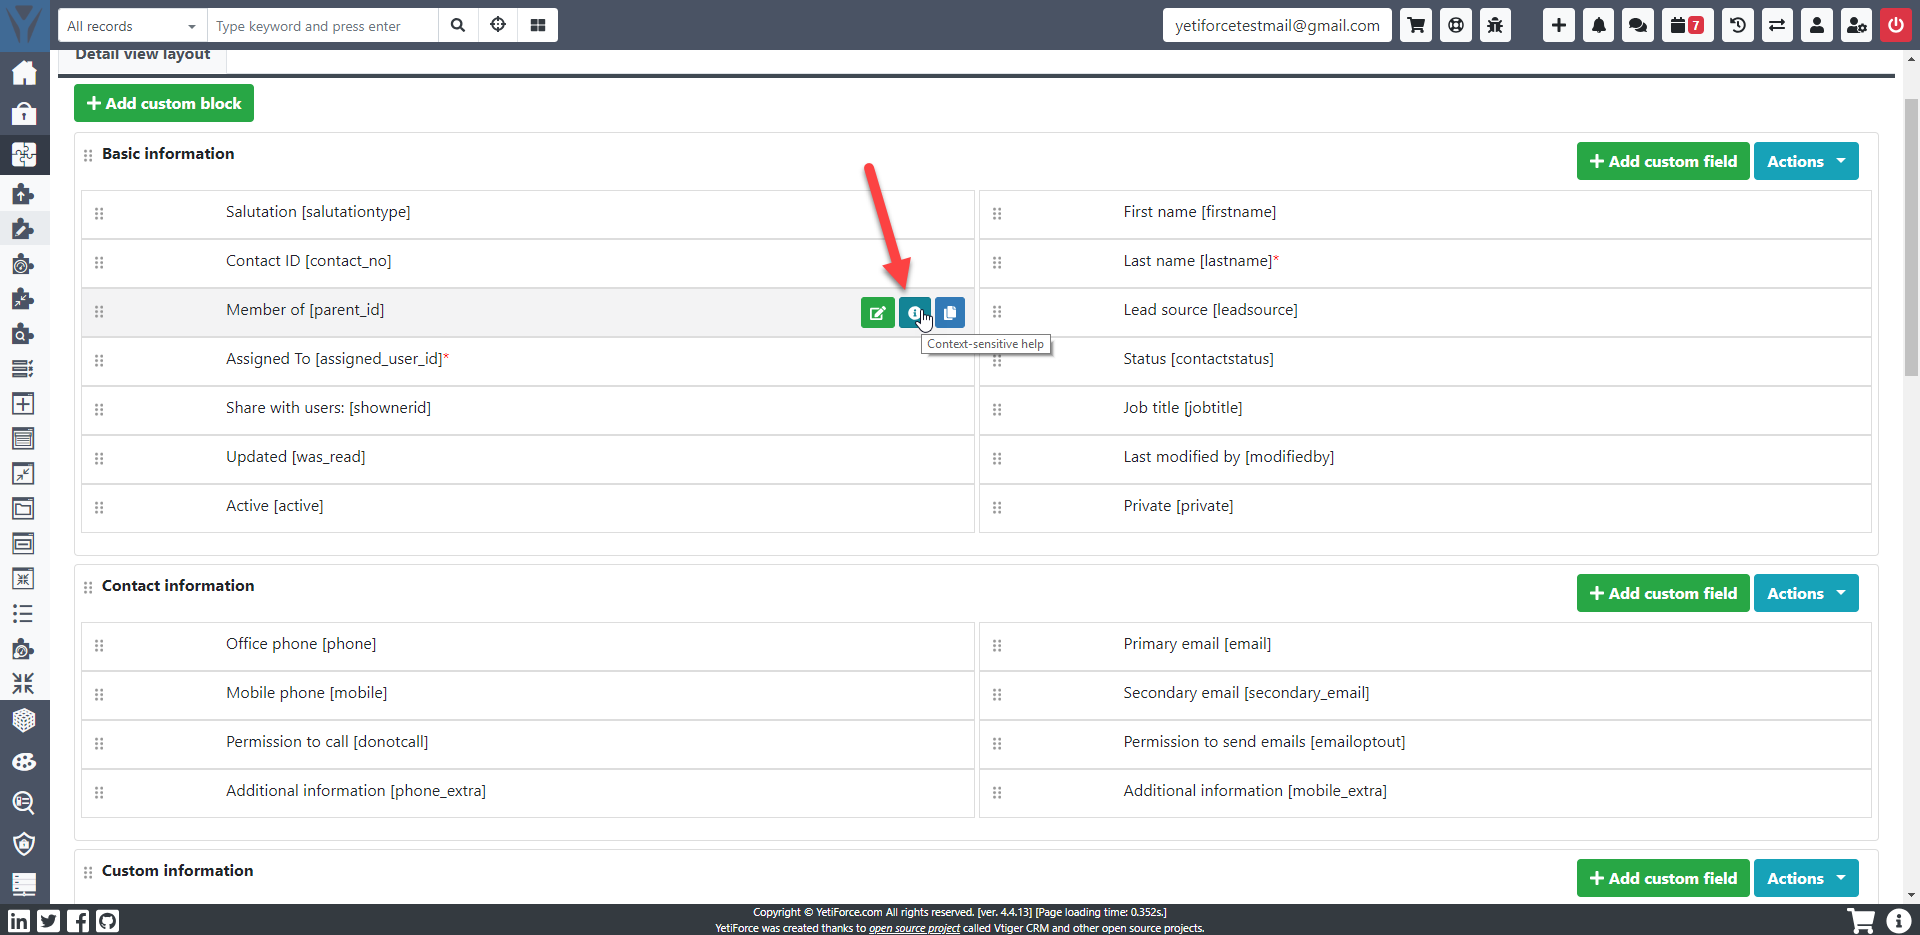Click the Share with users: [shownerid] field
The height and width of the screenshot is (935, 1920).
point(528,409)
